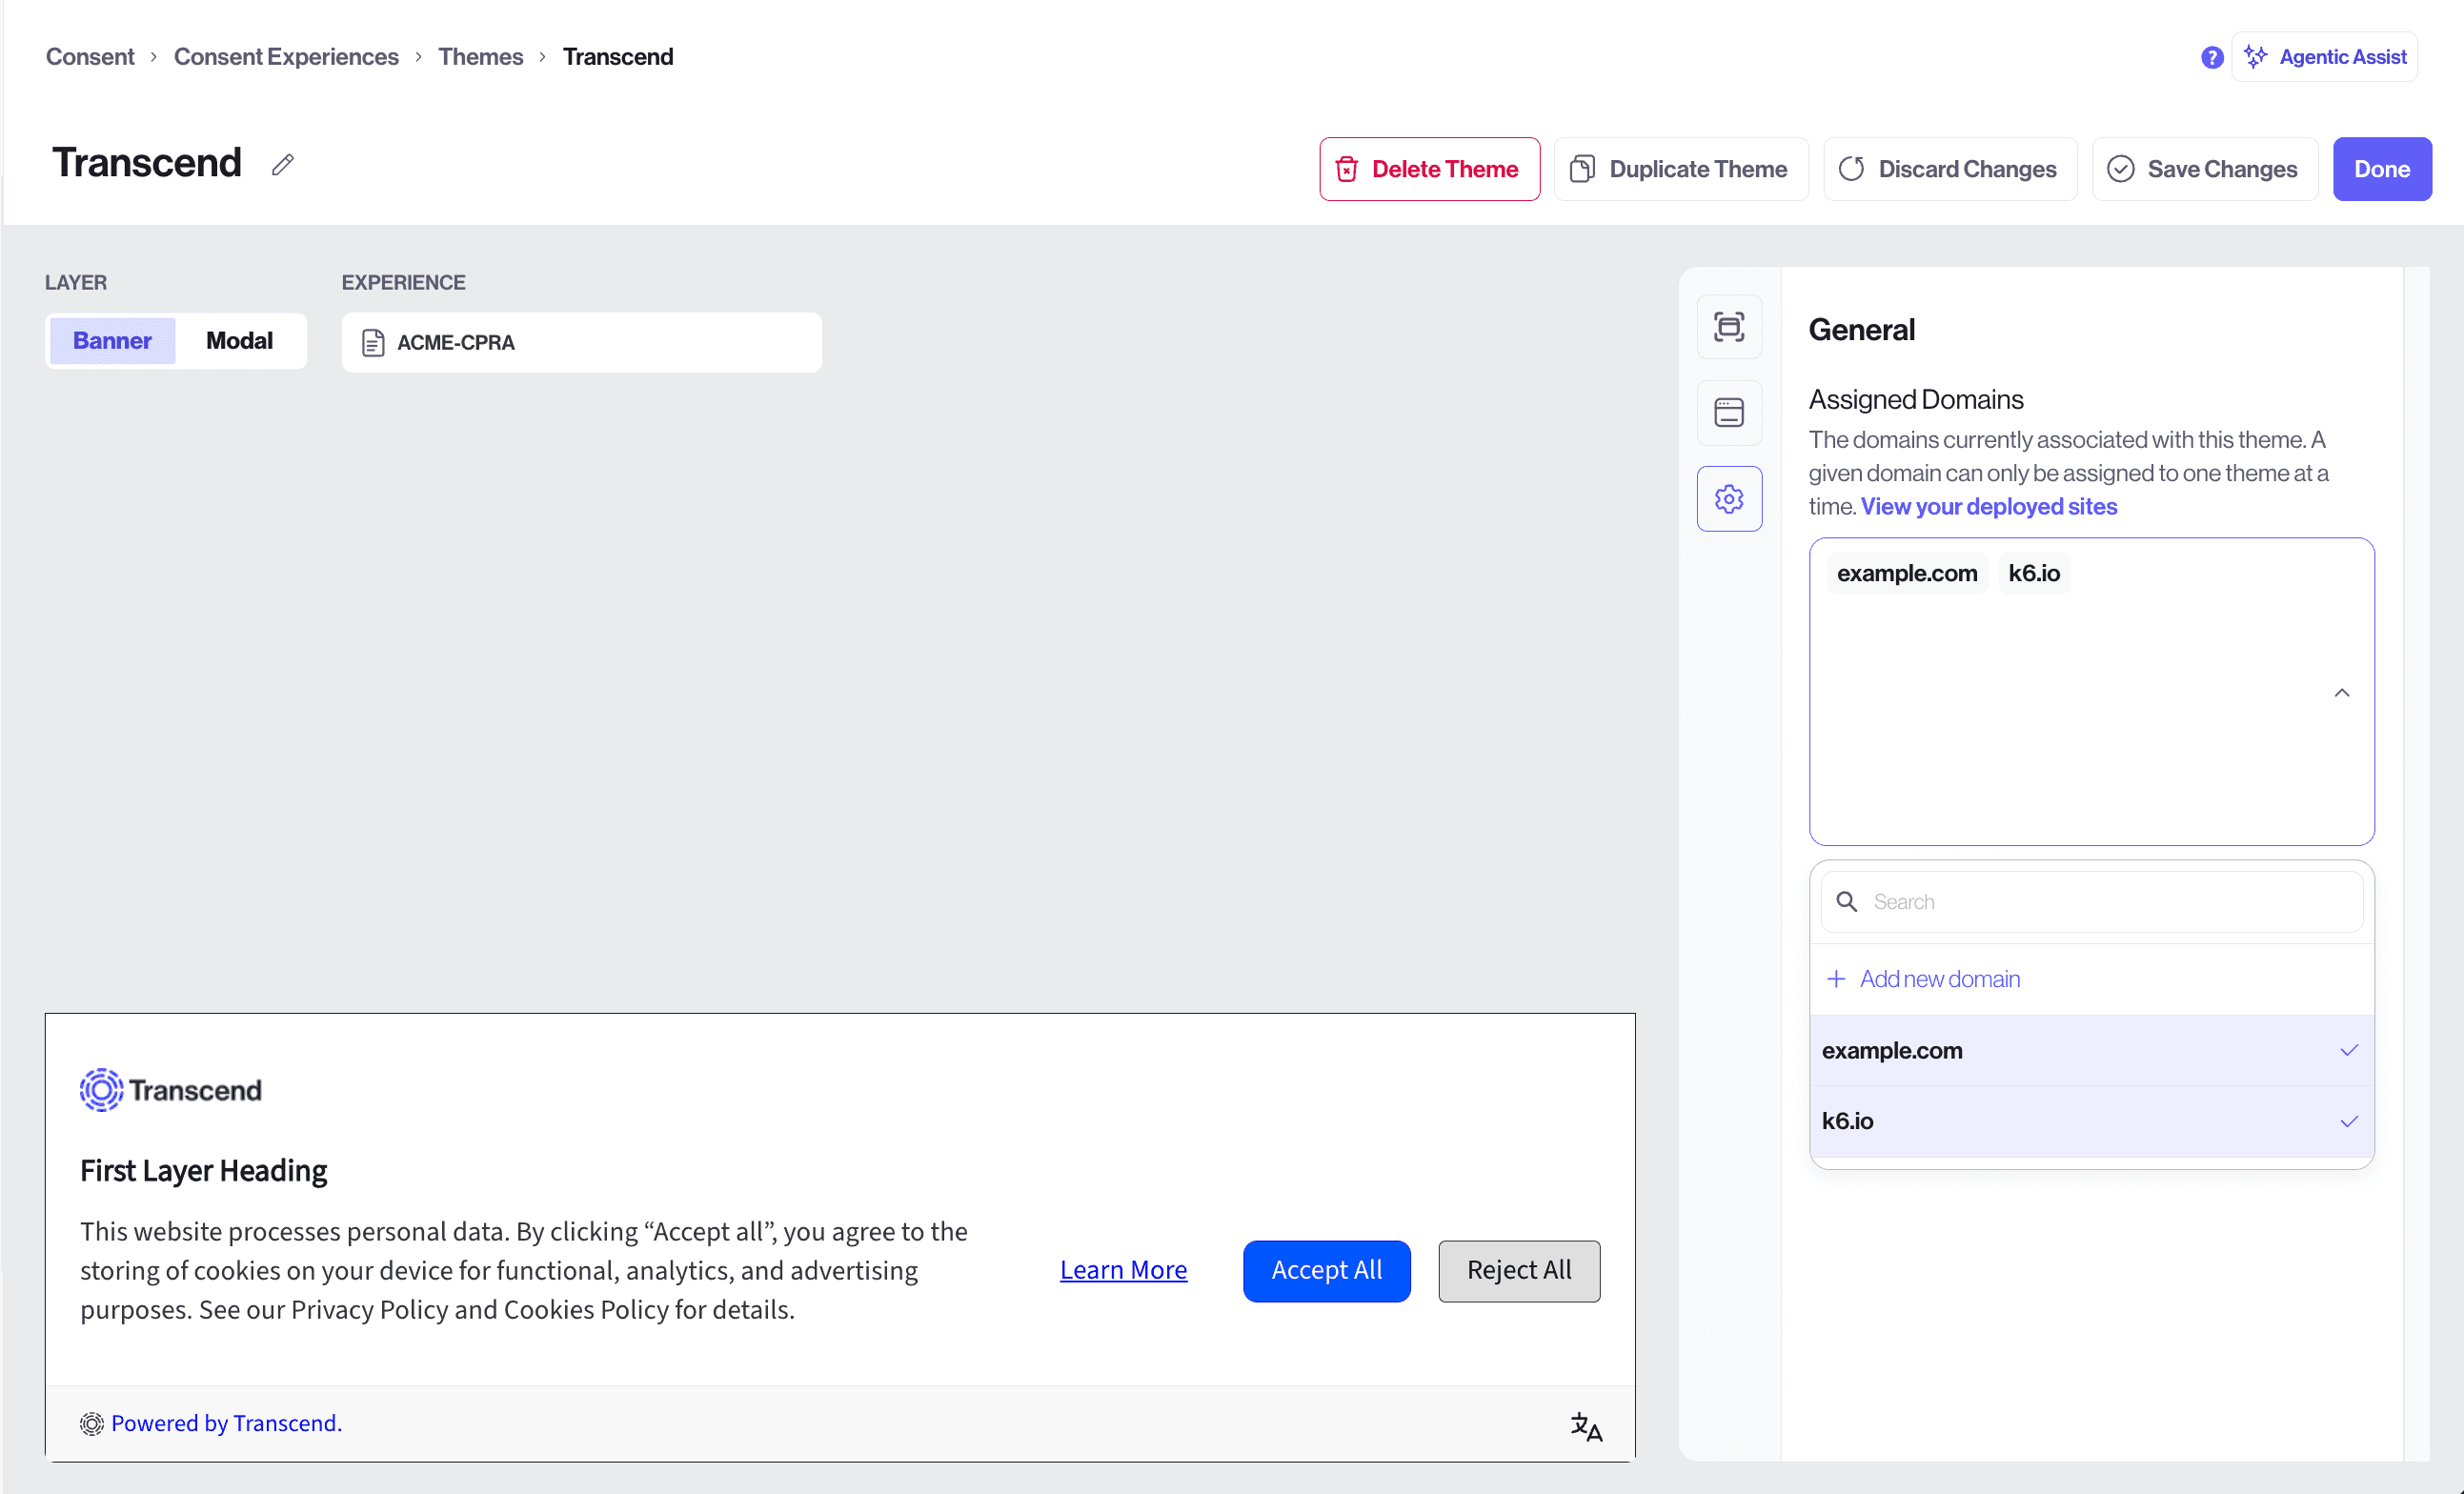Uncheck example.com in the domain list
Screen dimensions: 2464x1494
tap(2091, 1051)
